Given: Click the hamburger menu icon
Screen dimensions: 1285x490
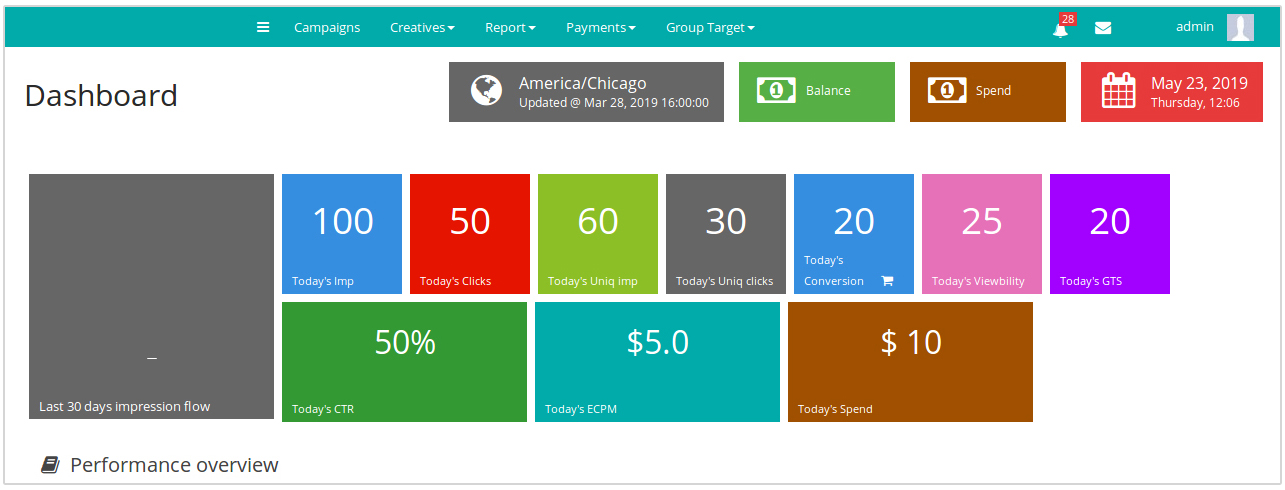Looking at the screenshot, I should (263, 27).
